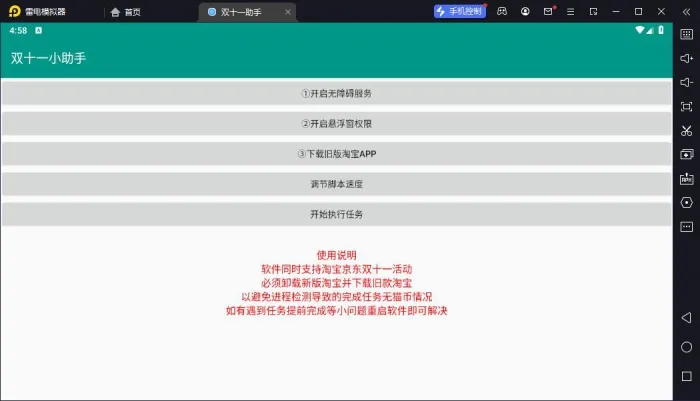Open the user account icon
The height and width of the screenshot is (401, 700).
pos(525,11)
